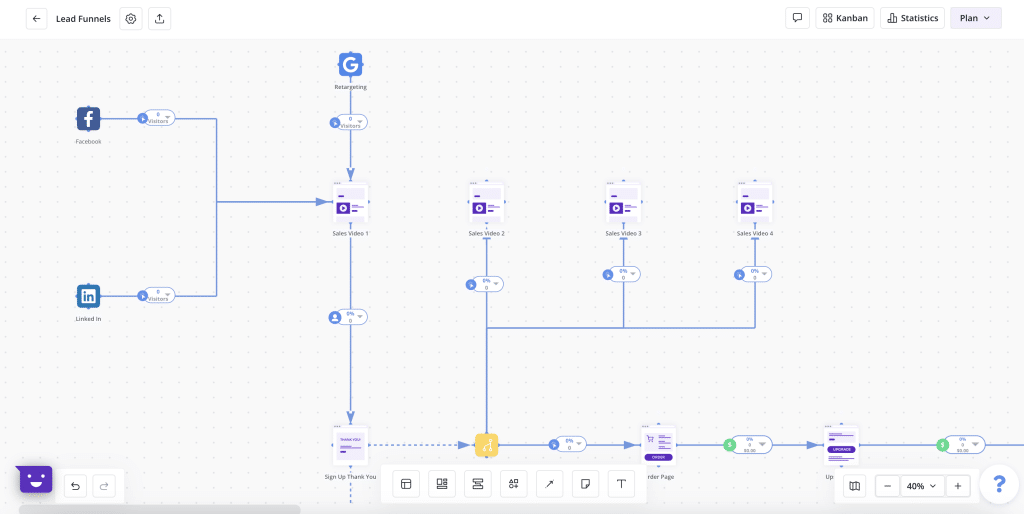Image resolution: width=1024 pixels, height=514 pixels.
Task: Open the templates grid tool in bottom toolbar
Action: click(x=442, y=484)
